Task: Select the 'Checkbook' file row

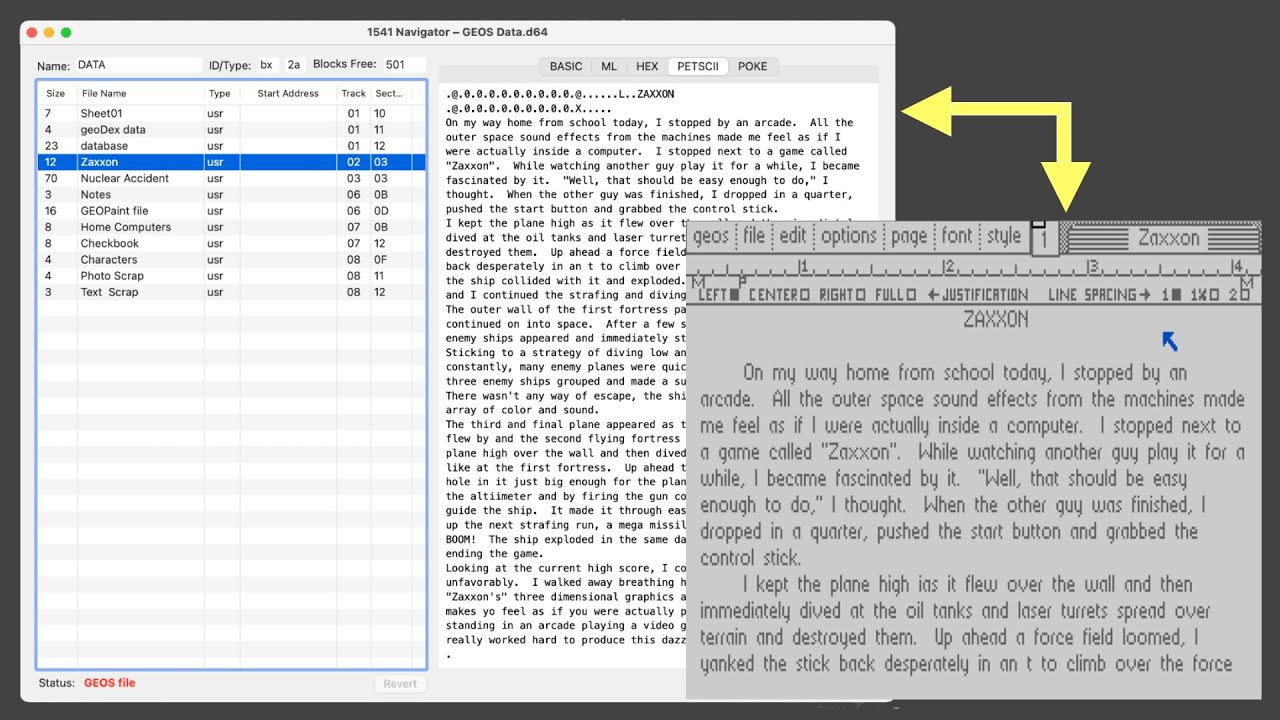Action: pyautogui.click(x=232, y=243)
